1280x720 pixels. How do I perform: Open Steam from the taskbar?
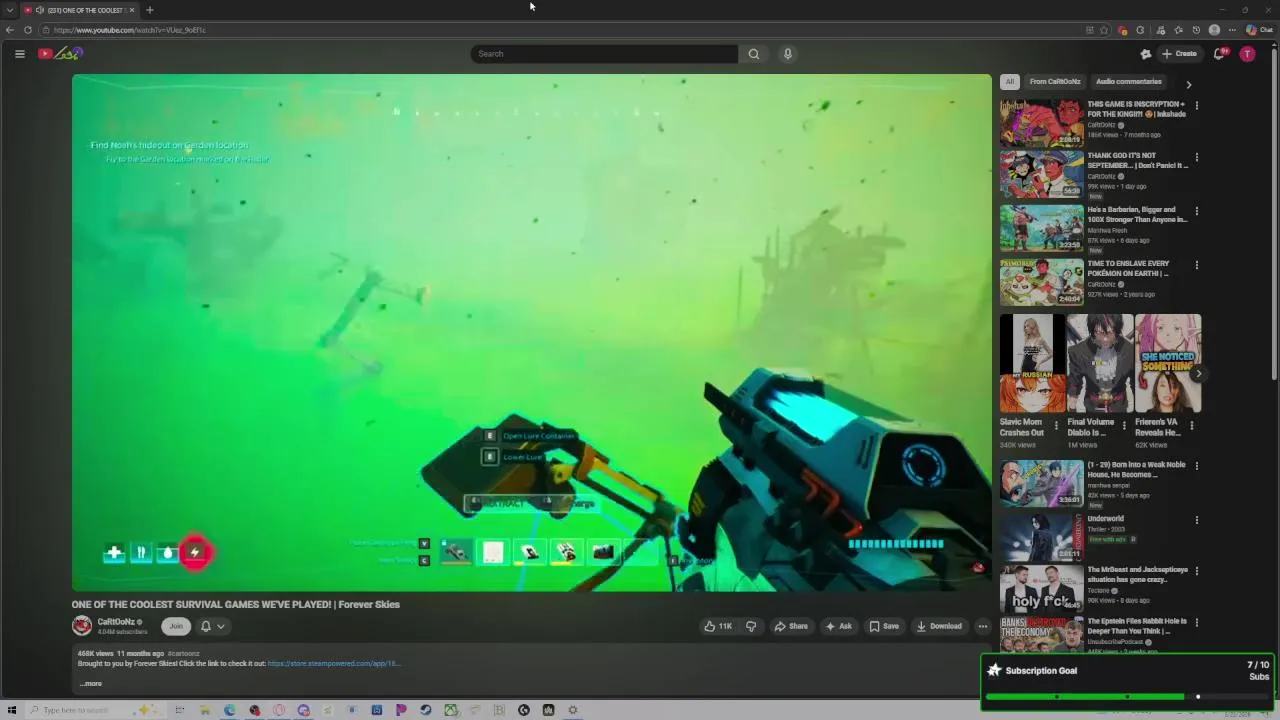pos(426,710)
